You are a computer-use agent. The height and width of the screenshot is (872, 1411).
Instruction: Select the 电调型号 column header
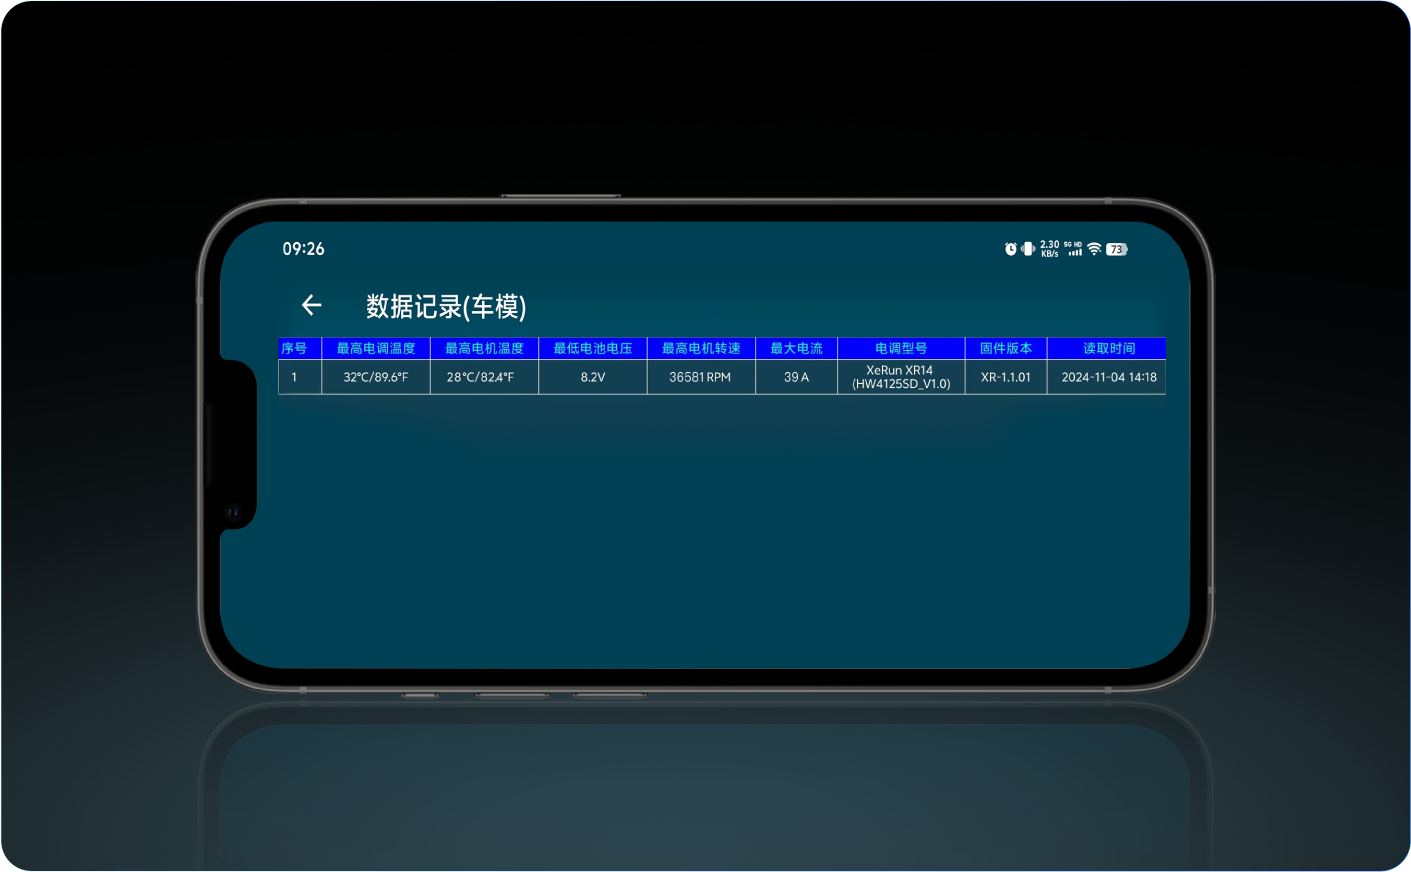[x=901, y=348]
